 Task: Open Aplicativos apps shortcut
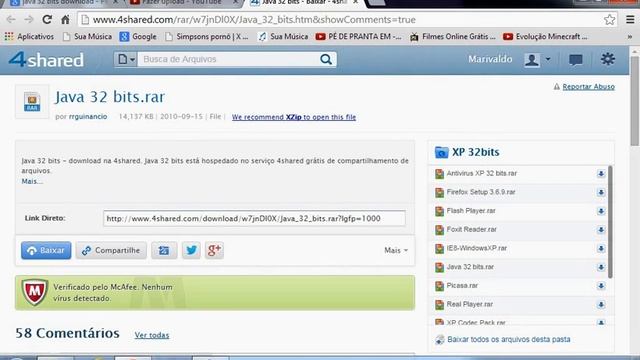pyautogui.click(x=29, y=37)
